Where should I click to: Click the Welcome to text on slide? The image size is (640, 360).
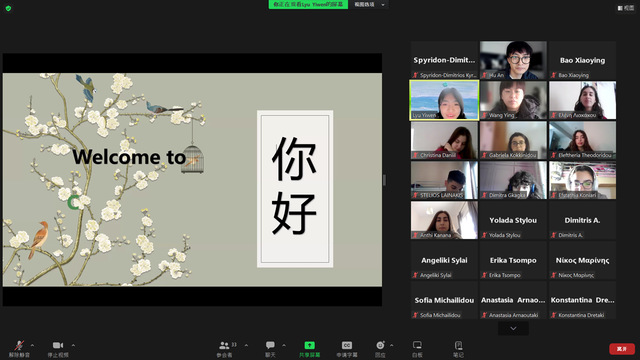coord(129,157)
